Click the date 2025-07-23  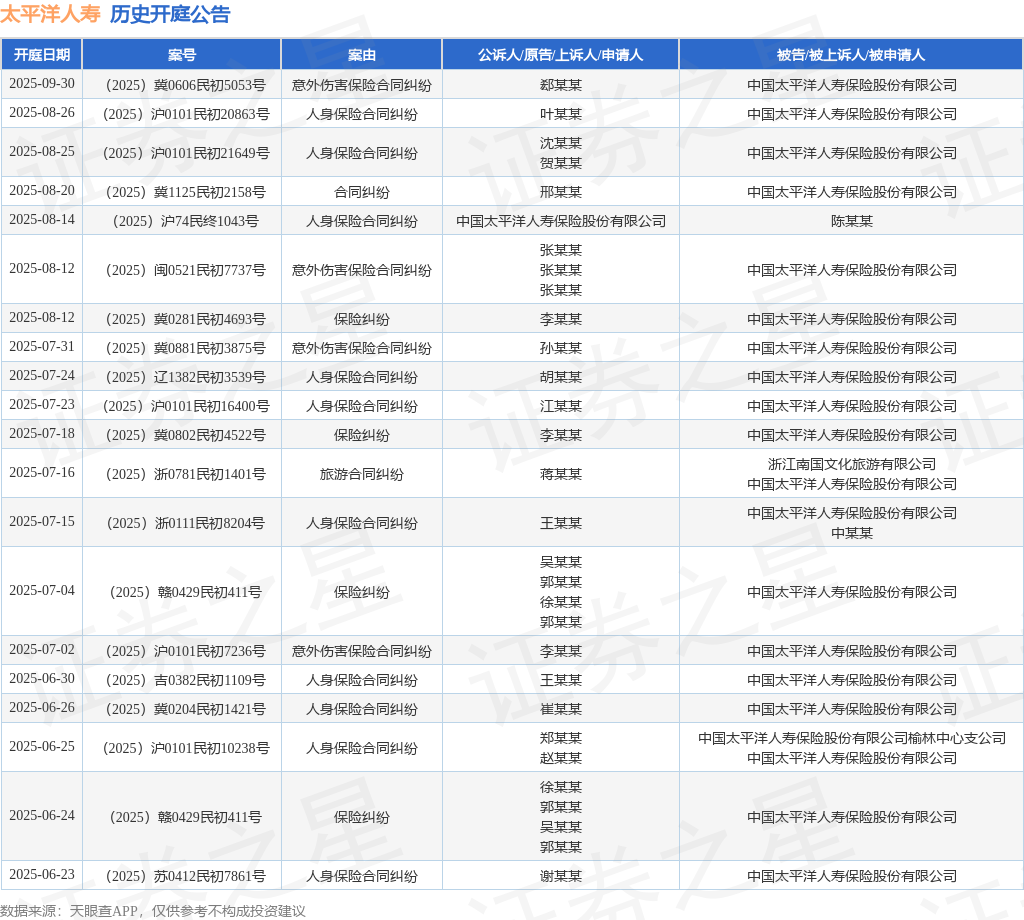[42, 405]
